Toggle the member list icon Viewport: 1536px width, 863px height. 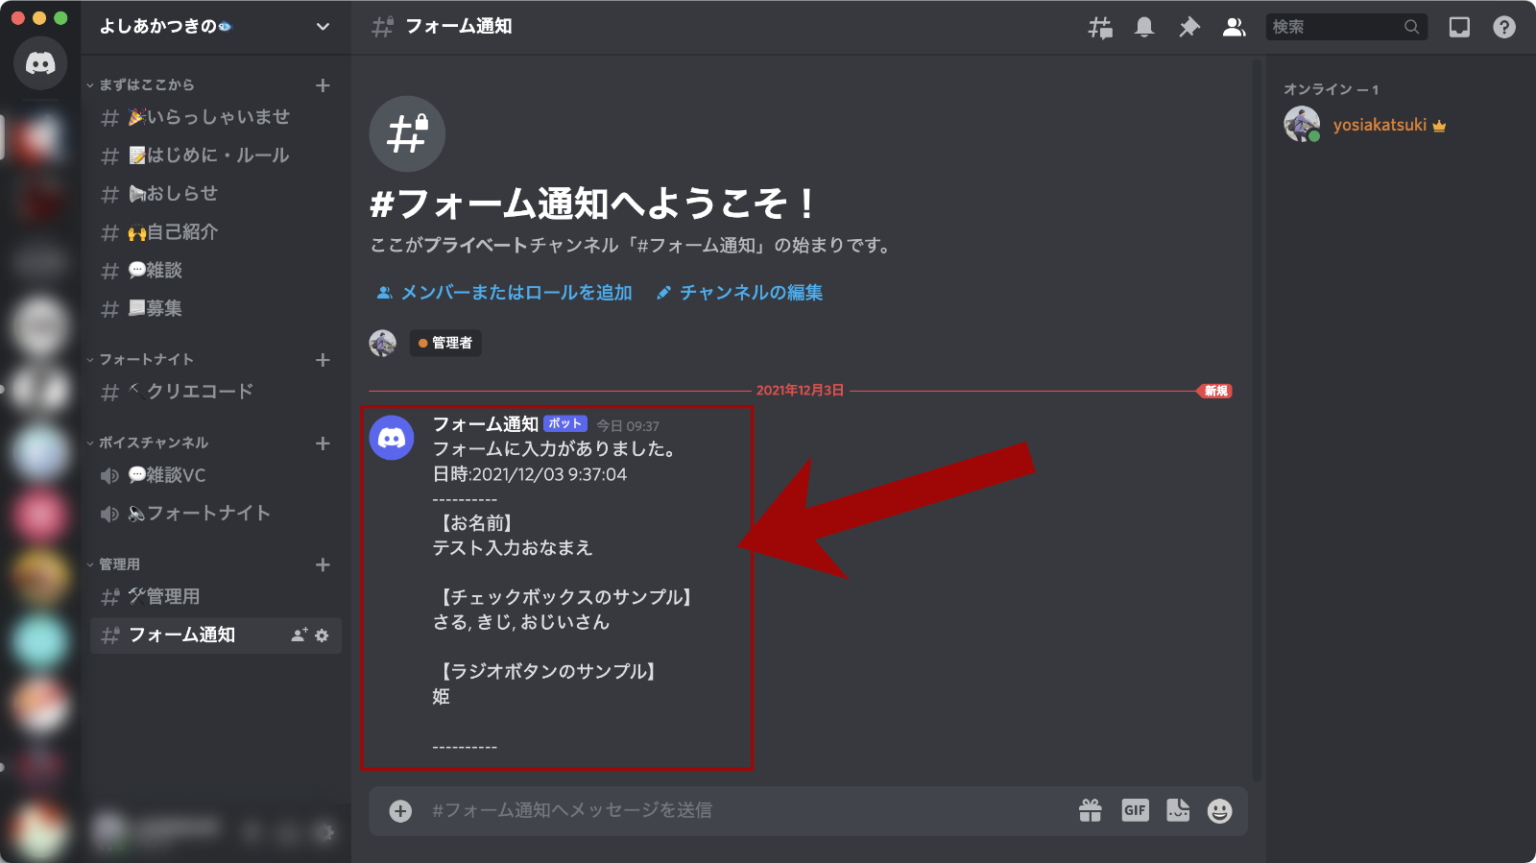(1234, 27)
